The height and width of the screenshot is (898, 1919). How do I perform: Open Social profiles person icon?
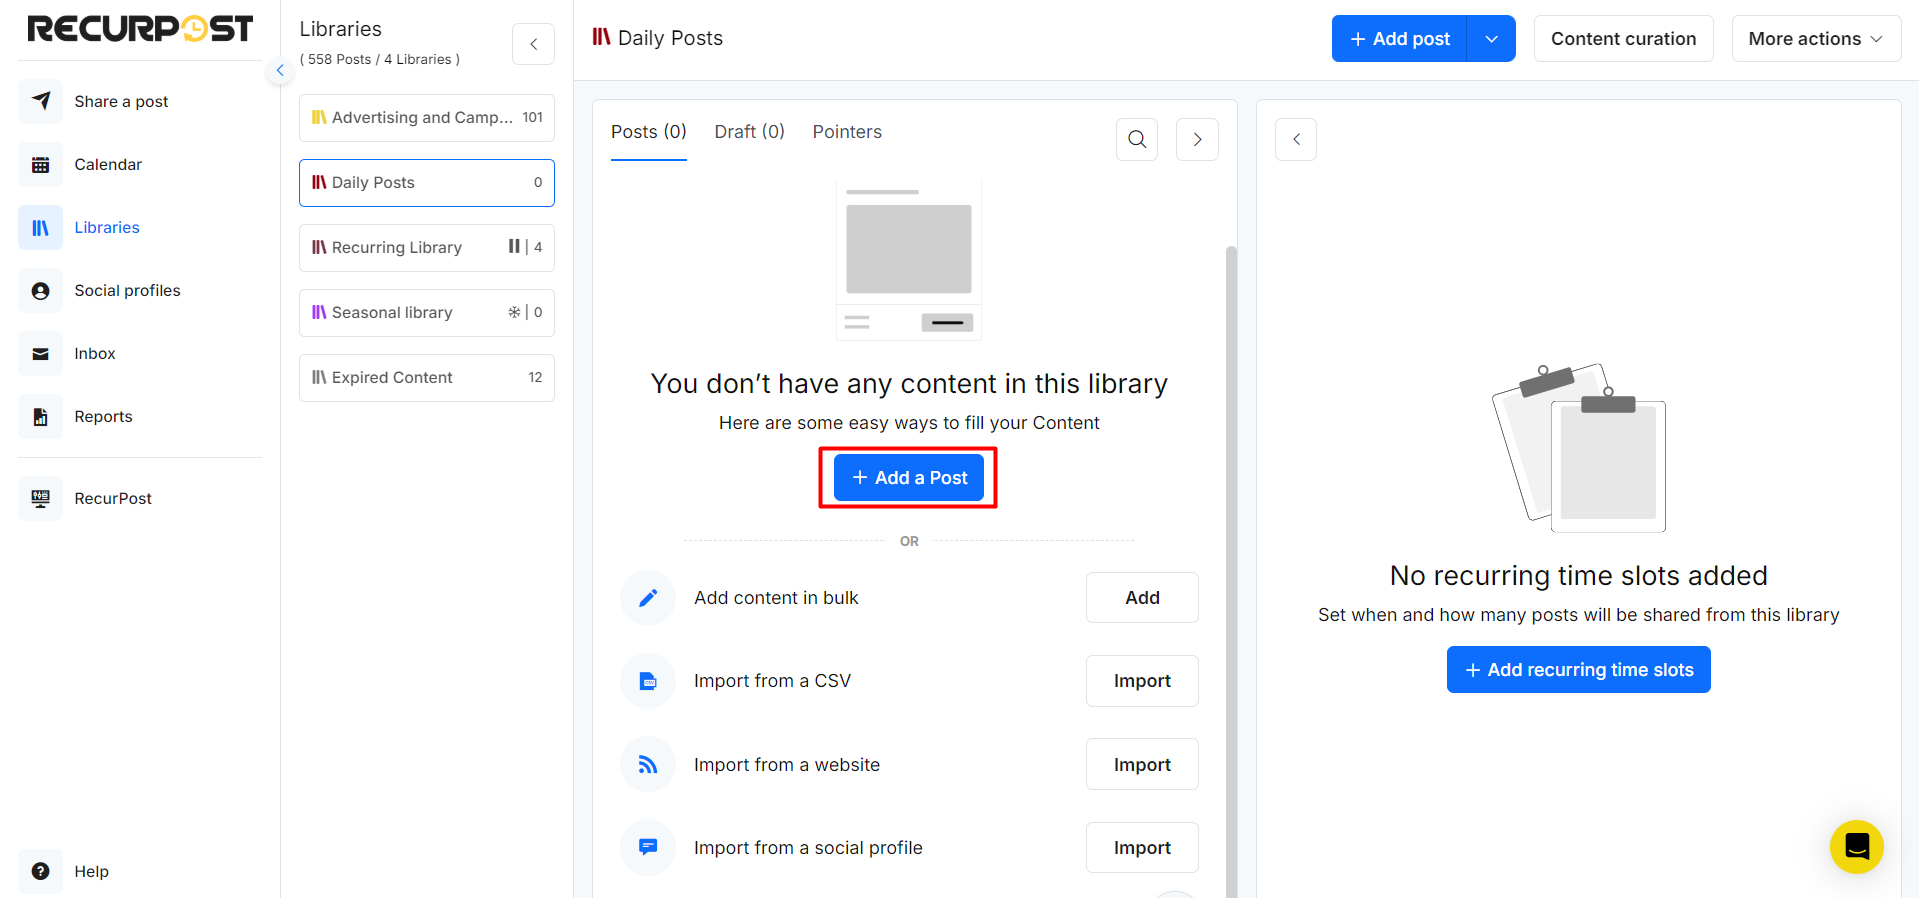(40, 290)
